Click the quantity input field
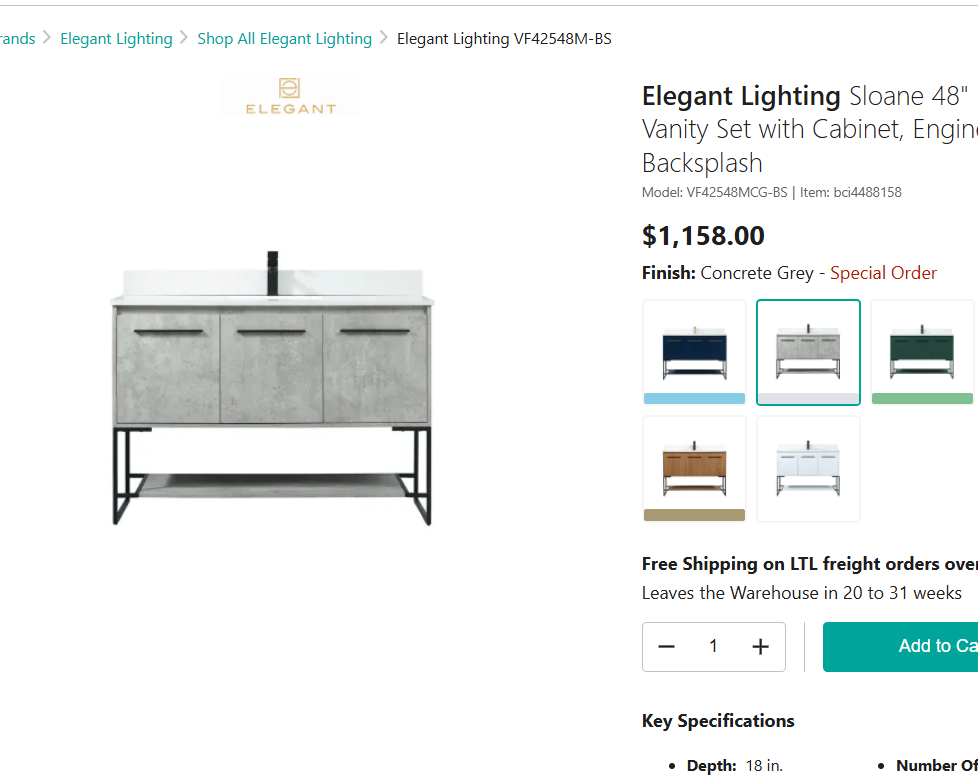This screenshot has height=781, width=978. click(x=713, y=647)
